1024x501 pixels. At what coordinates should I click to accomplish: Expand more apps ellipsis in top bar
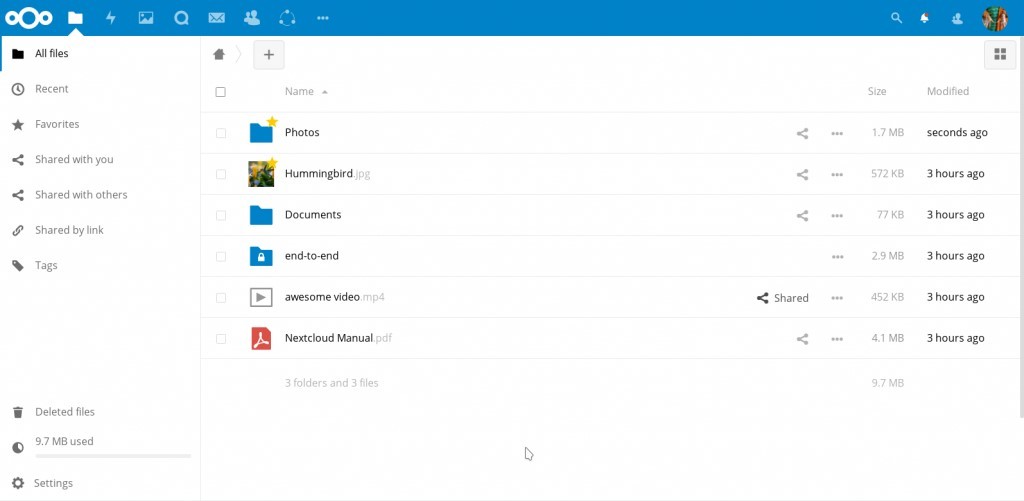point(322,18)
